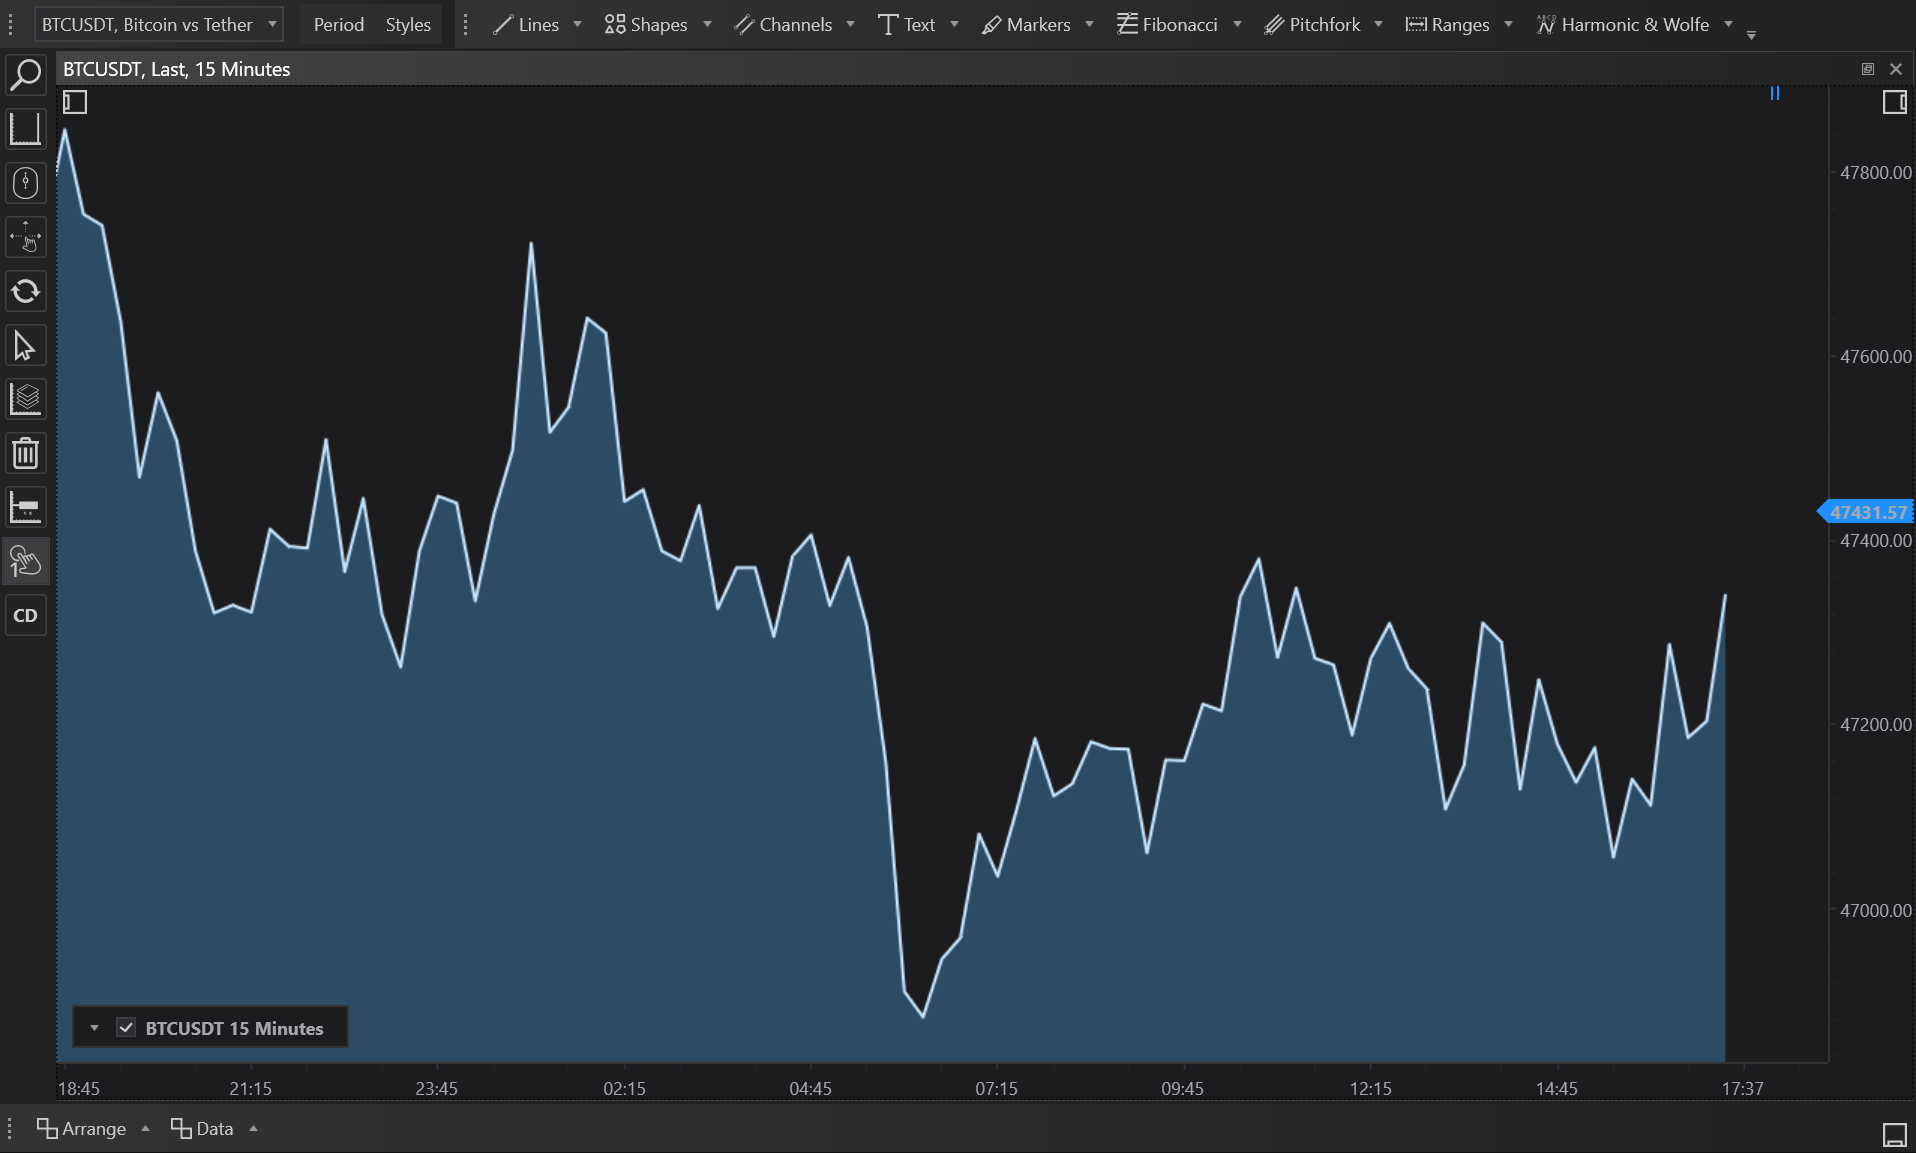Image resolution: width=1916 pixels, height=1153 pixels.
Task: Click the blue 47431.57 price marker
Action: [1866, 512]
